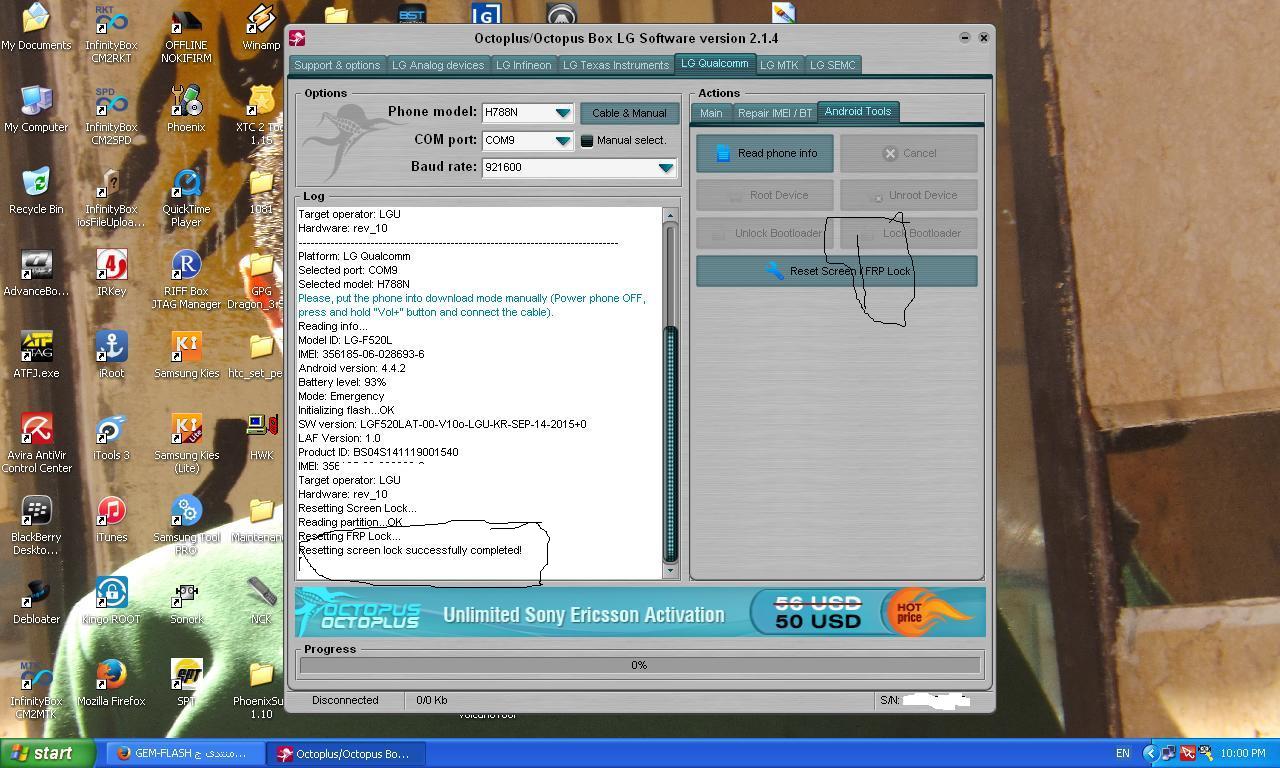The height and width of the screenshot is (768, 1280).
Task: Open the Main actions tab
Action: tap(711, 113)
